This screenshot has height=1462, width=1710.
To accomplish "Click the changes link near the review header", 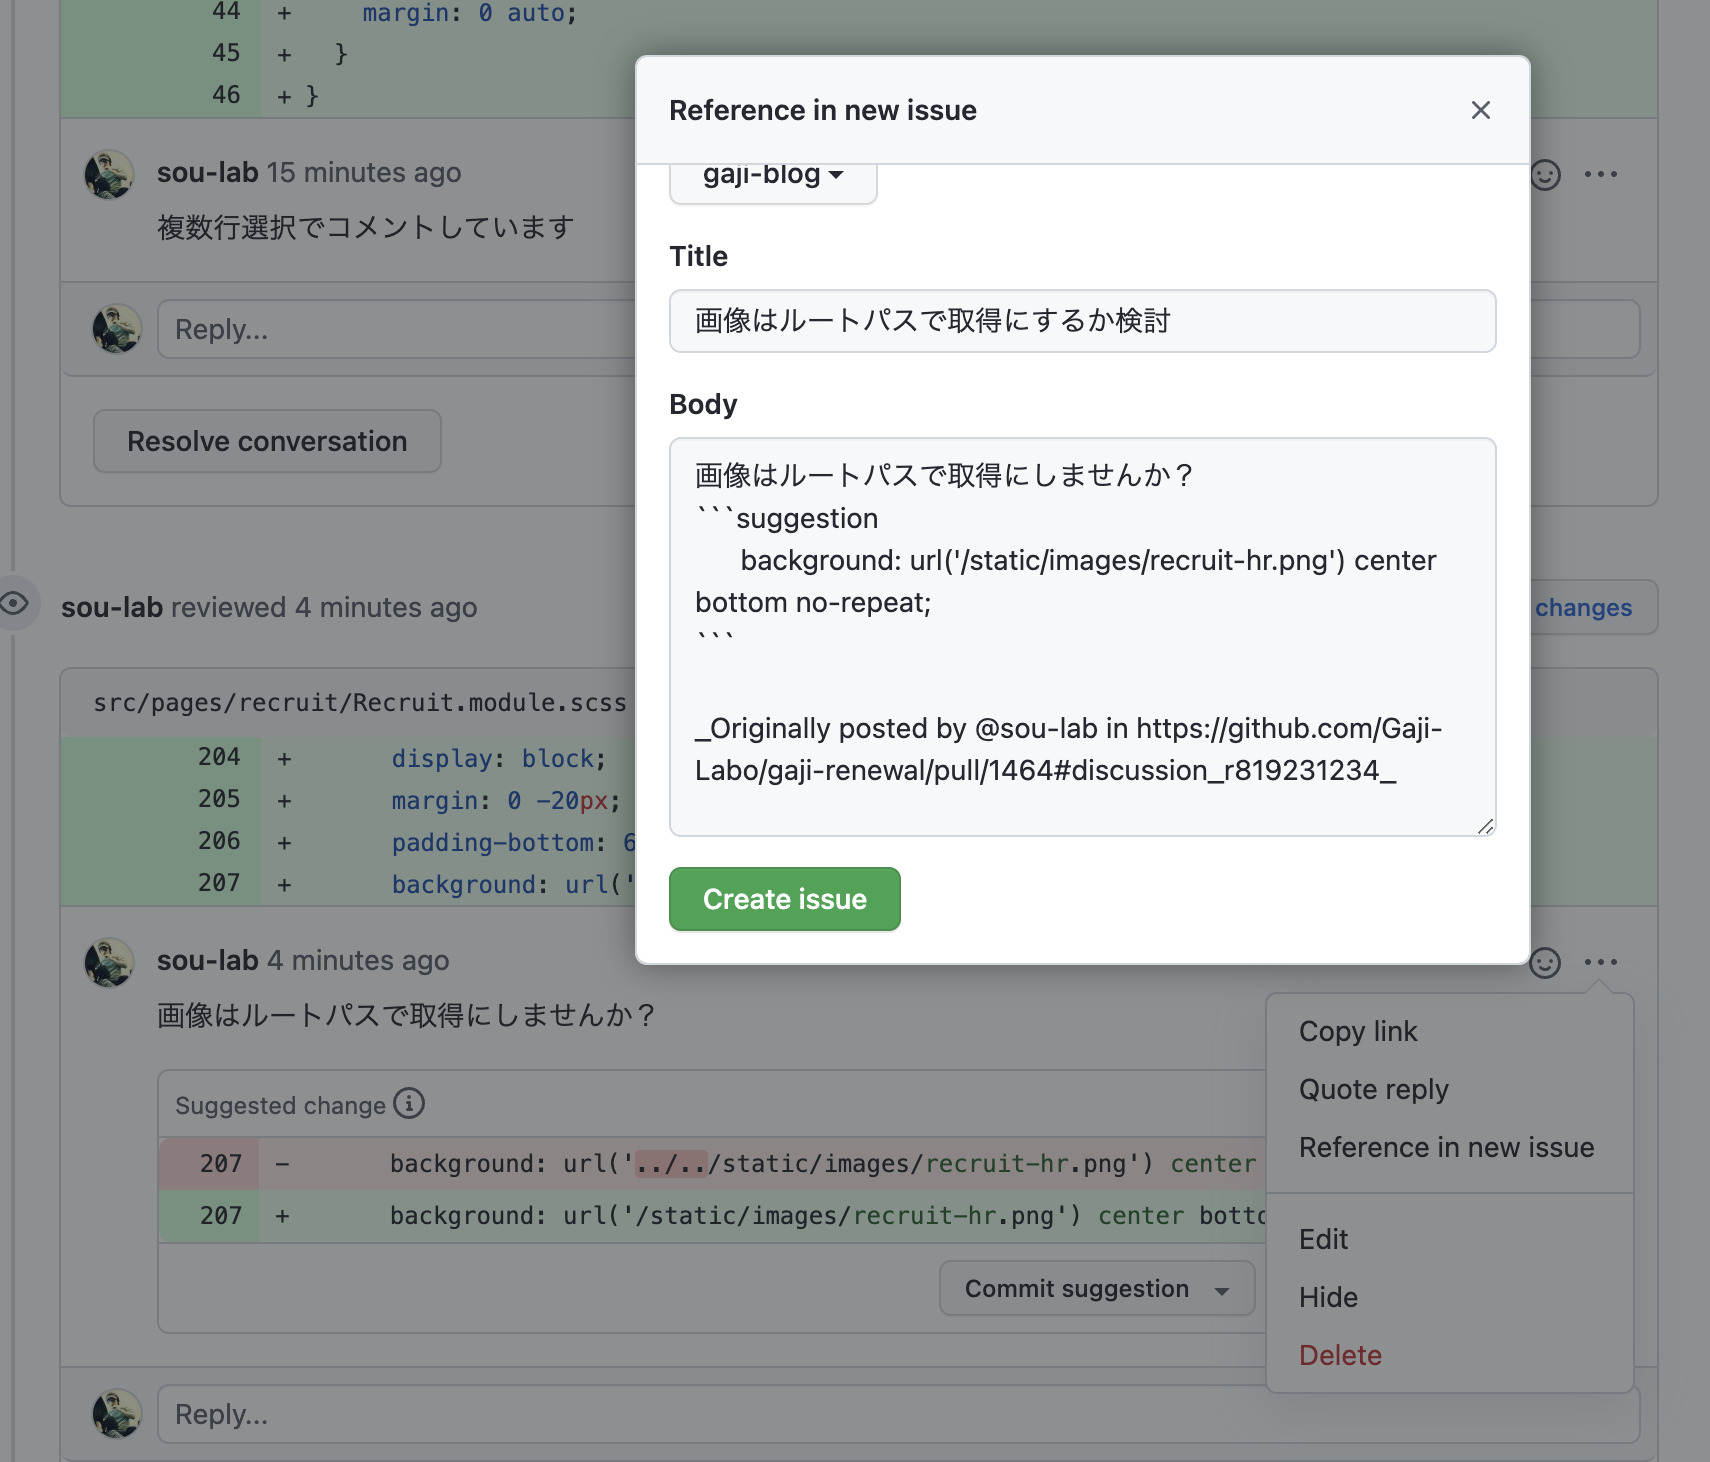I will 1583,607.
